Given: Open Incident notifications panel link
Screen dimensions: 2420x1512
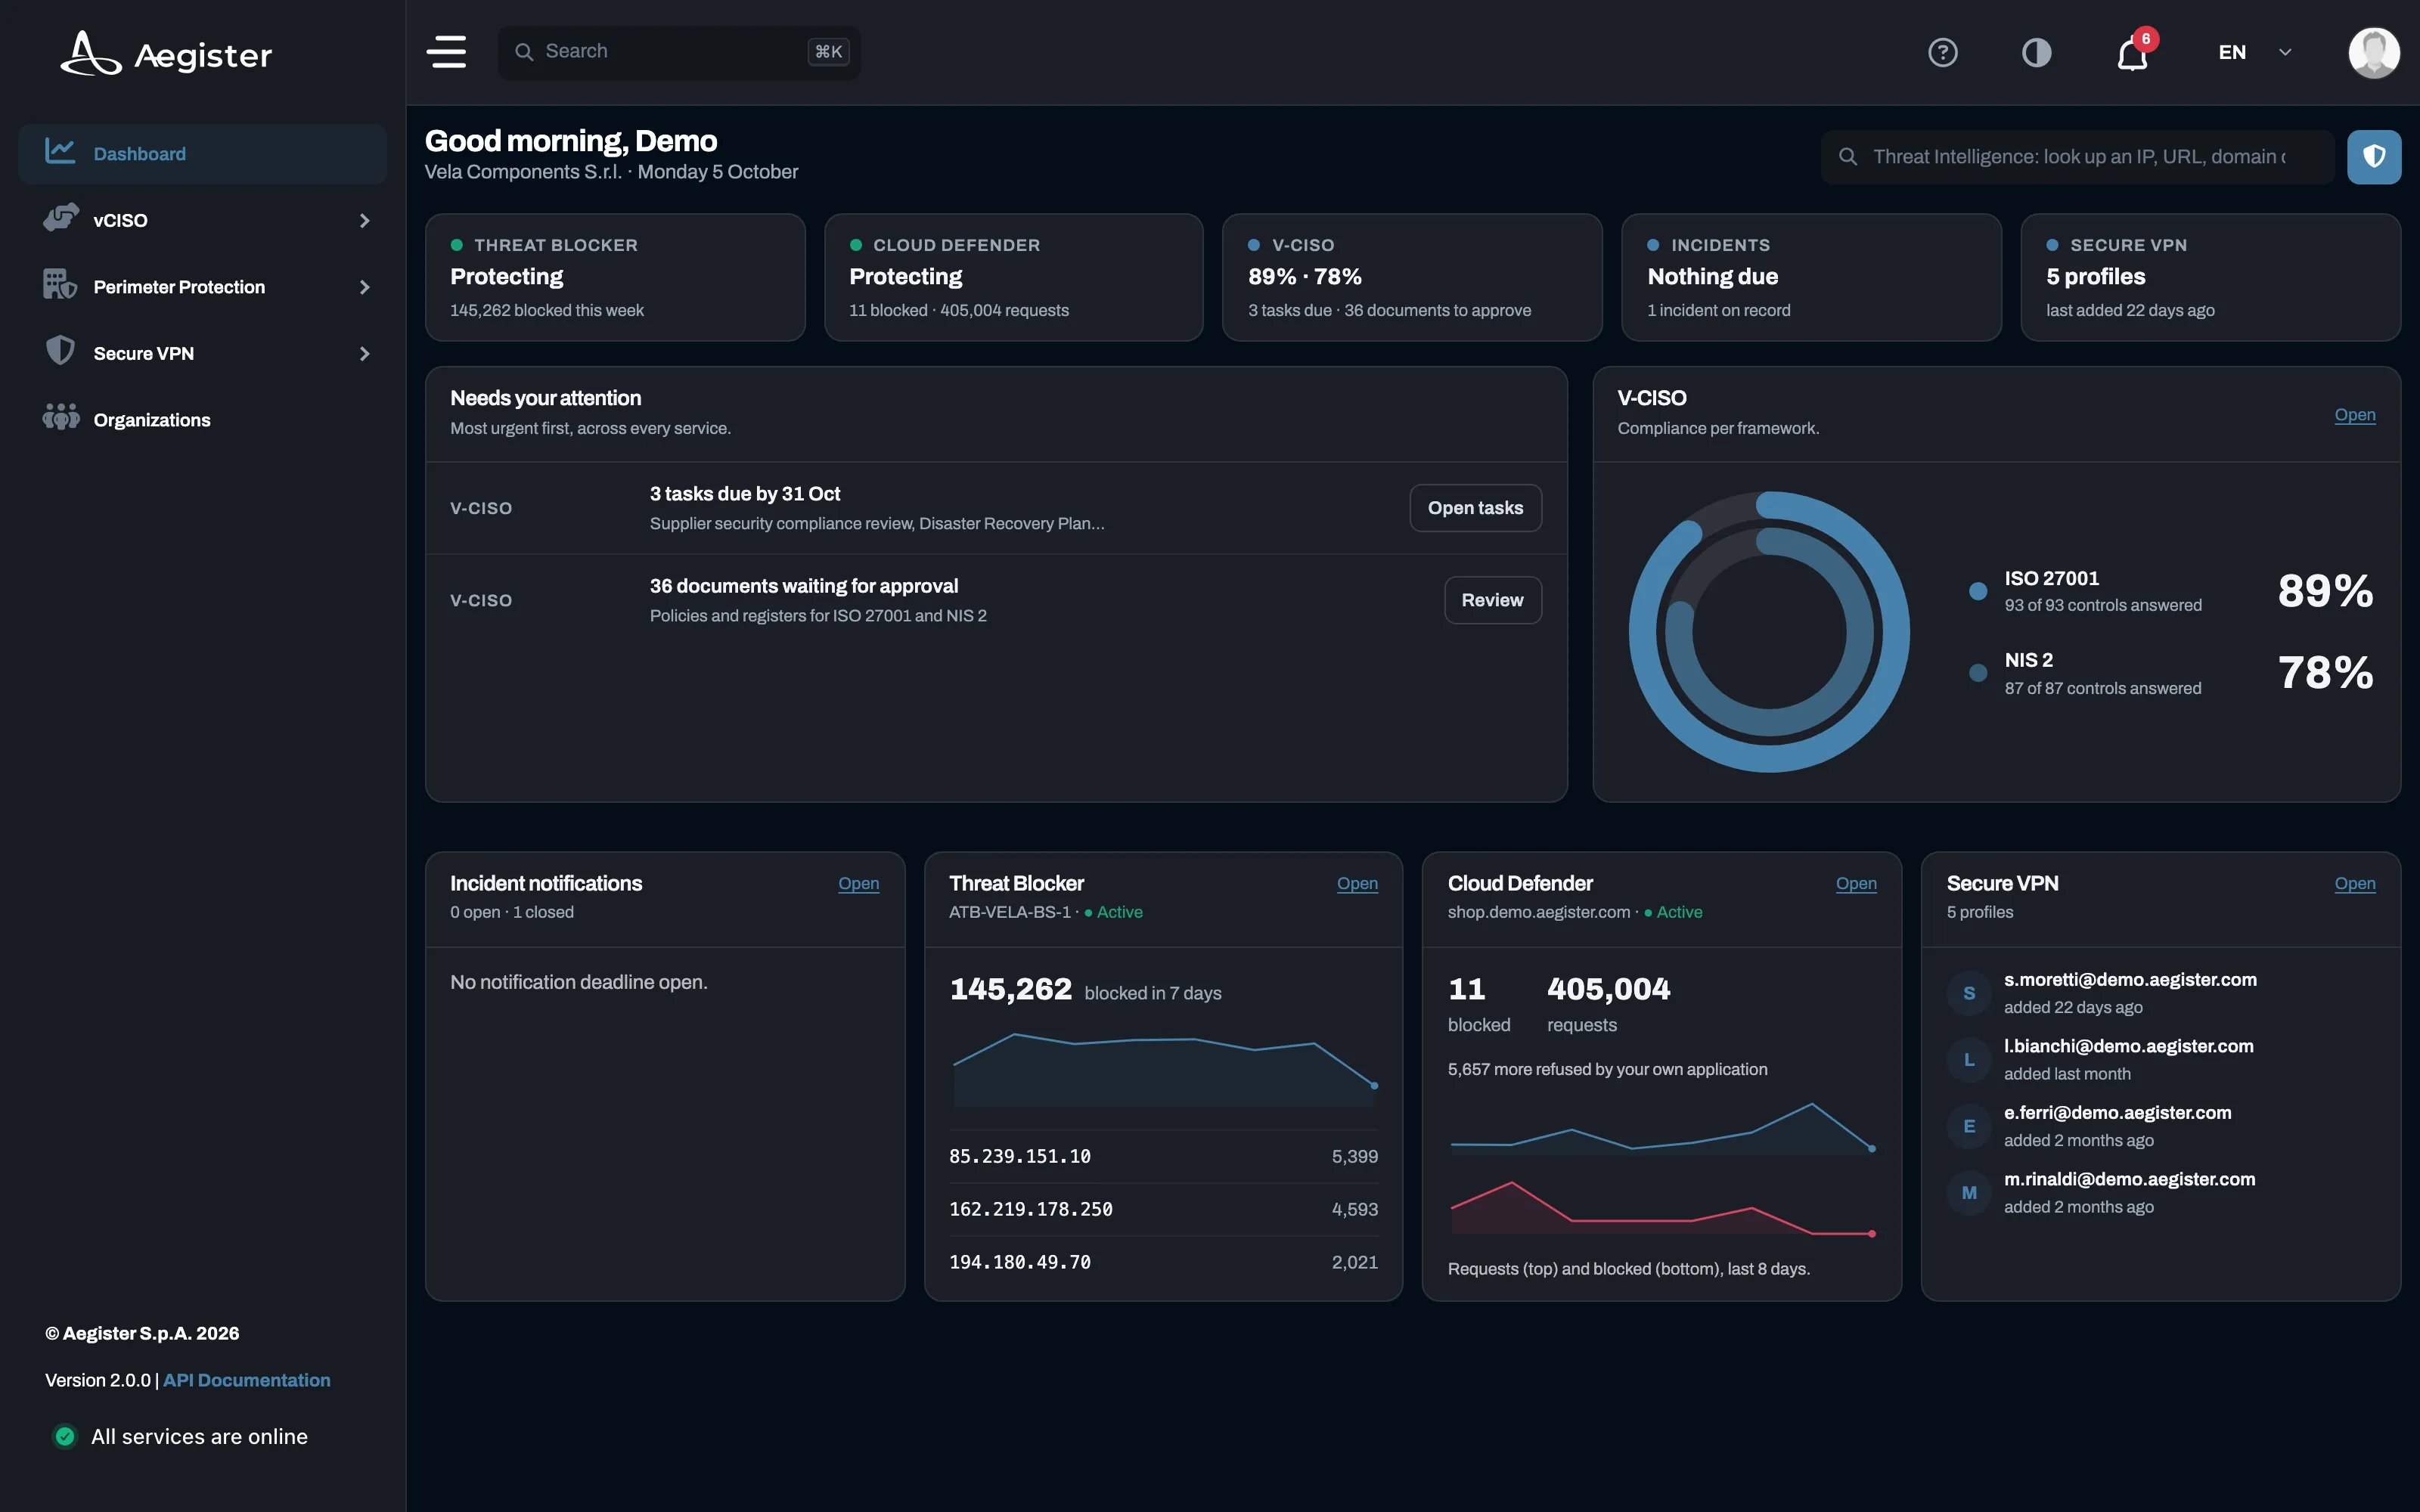Looking at the screenshot, I should tap(858, 884).
